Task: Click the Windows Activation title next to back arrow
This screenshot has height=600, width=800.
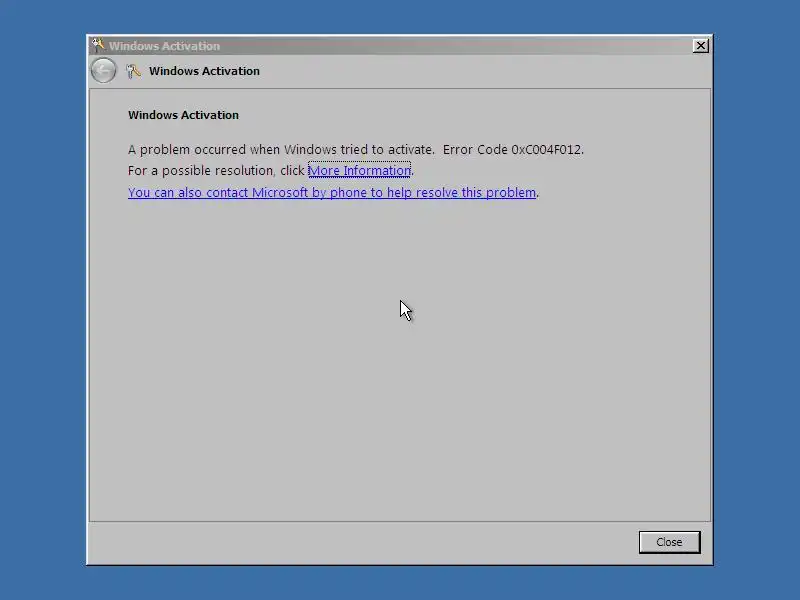Action: pos(204,71)
